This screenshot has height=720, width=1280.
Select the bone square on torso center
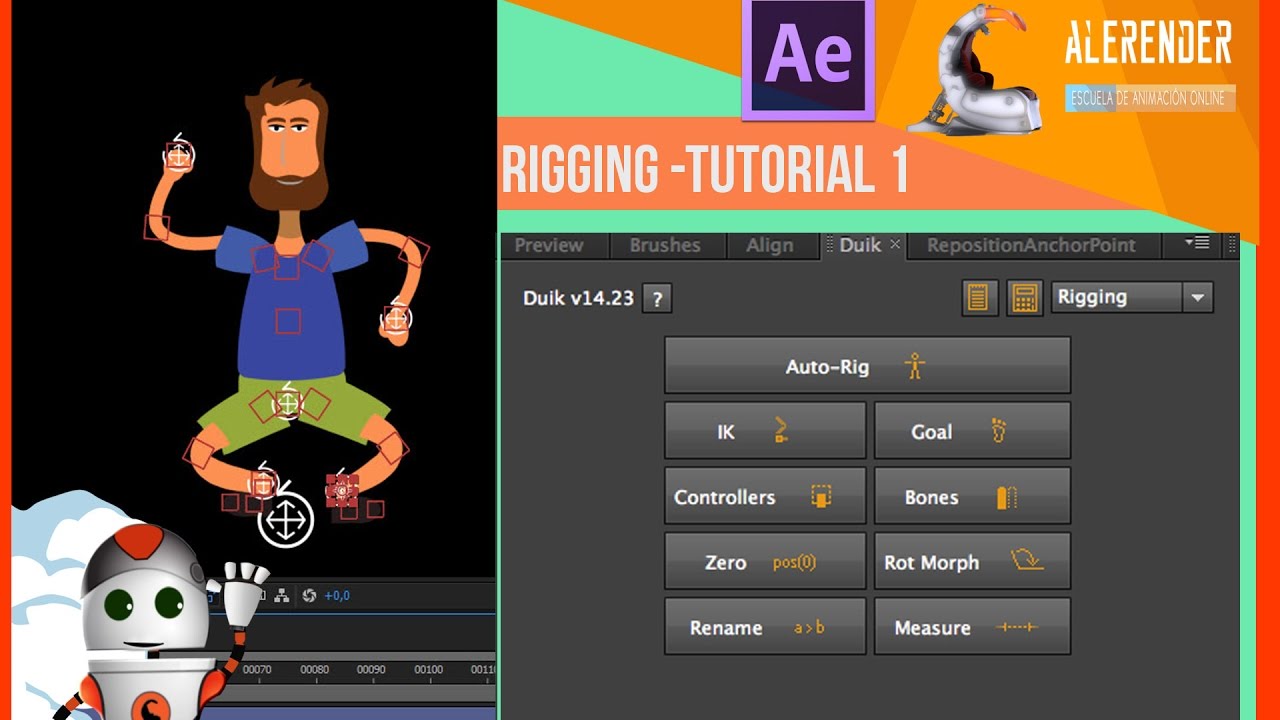(288, 321)
